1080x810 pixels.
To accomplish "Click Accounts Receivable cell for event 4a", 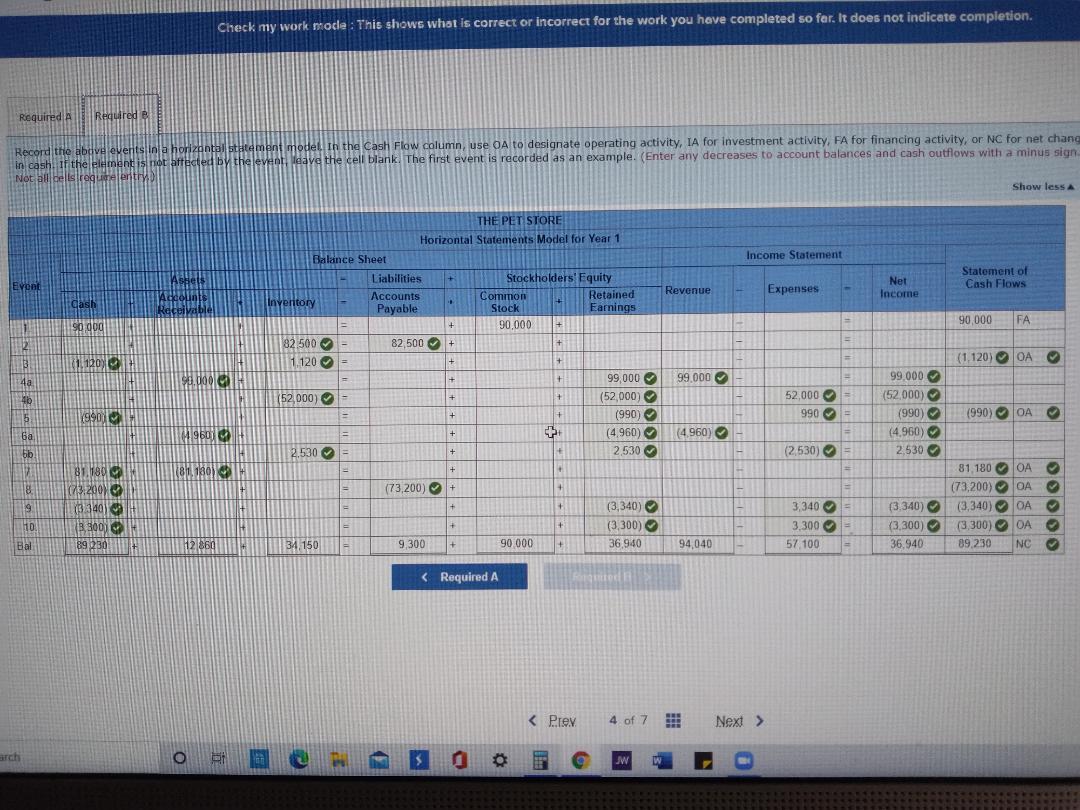I will (x=196, y=381).
